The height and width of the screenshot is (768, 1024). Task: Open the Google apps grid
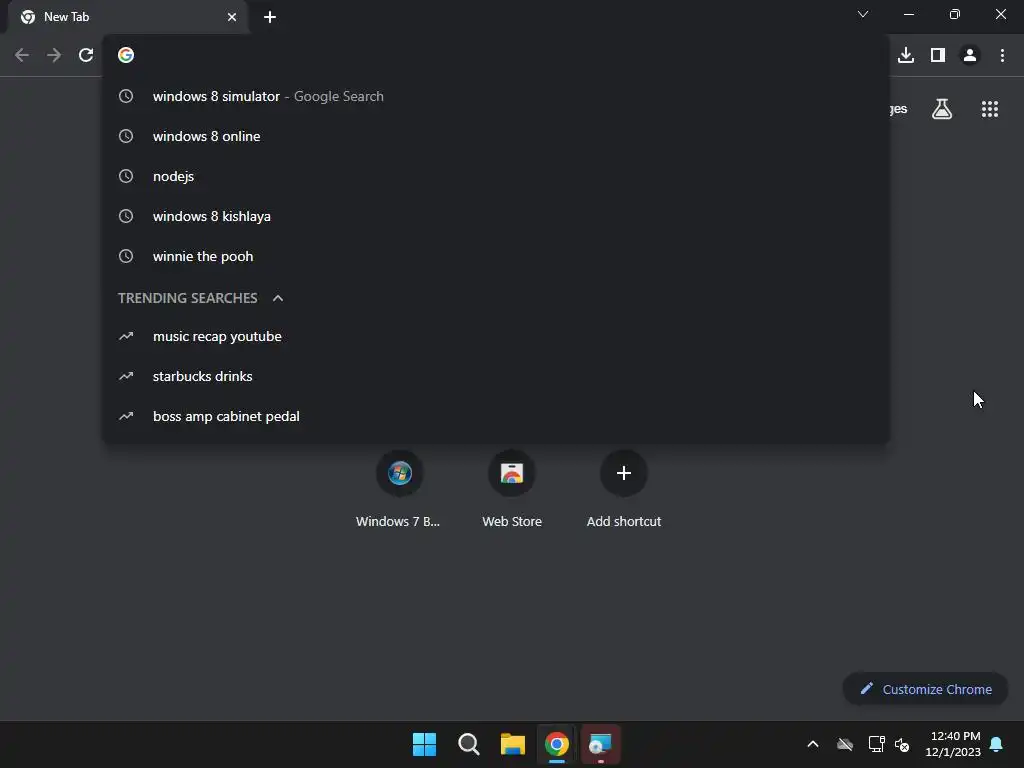(990, 109)
